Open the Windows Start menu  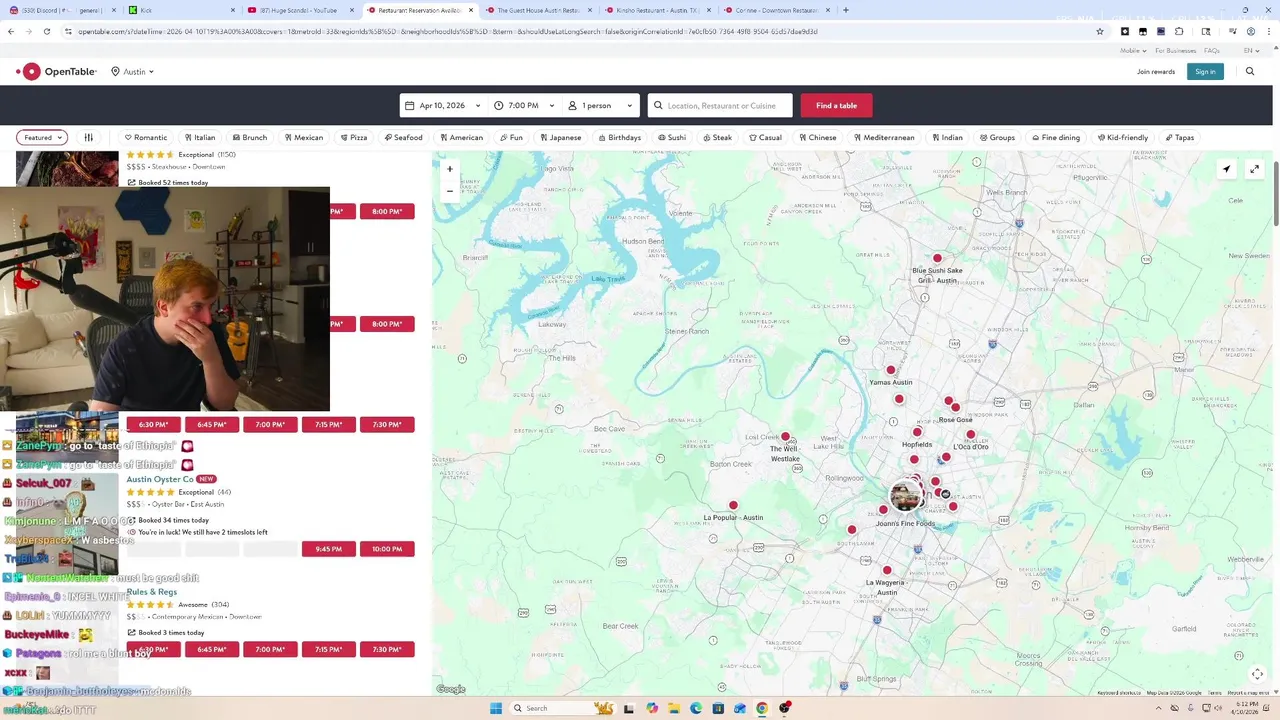[495, 708]
